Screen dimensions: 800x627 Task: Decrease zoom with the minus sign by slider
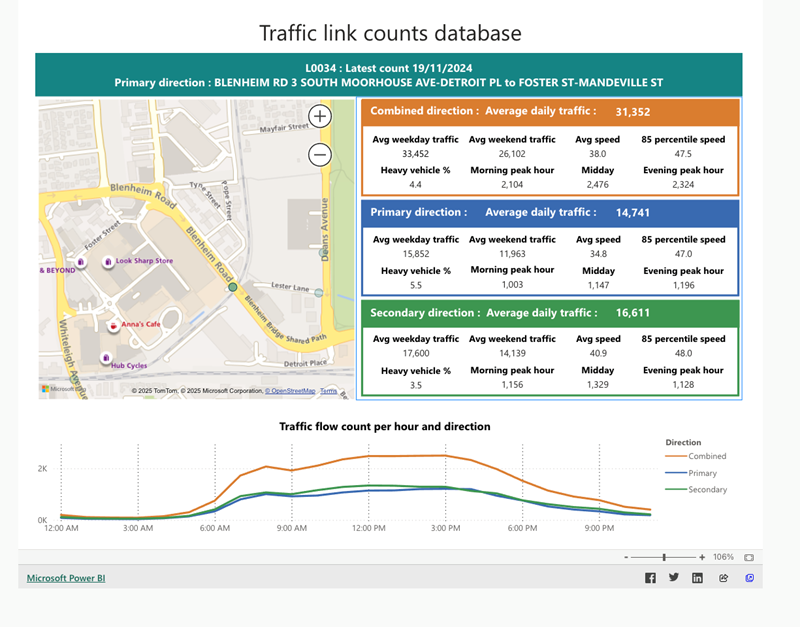[626, 558]
